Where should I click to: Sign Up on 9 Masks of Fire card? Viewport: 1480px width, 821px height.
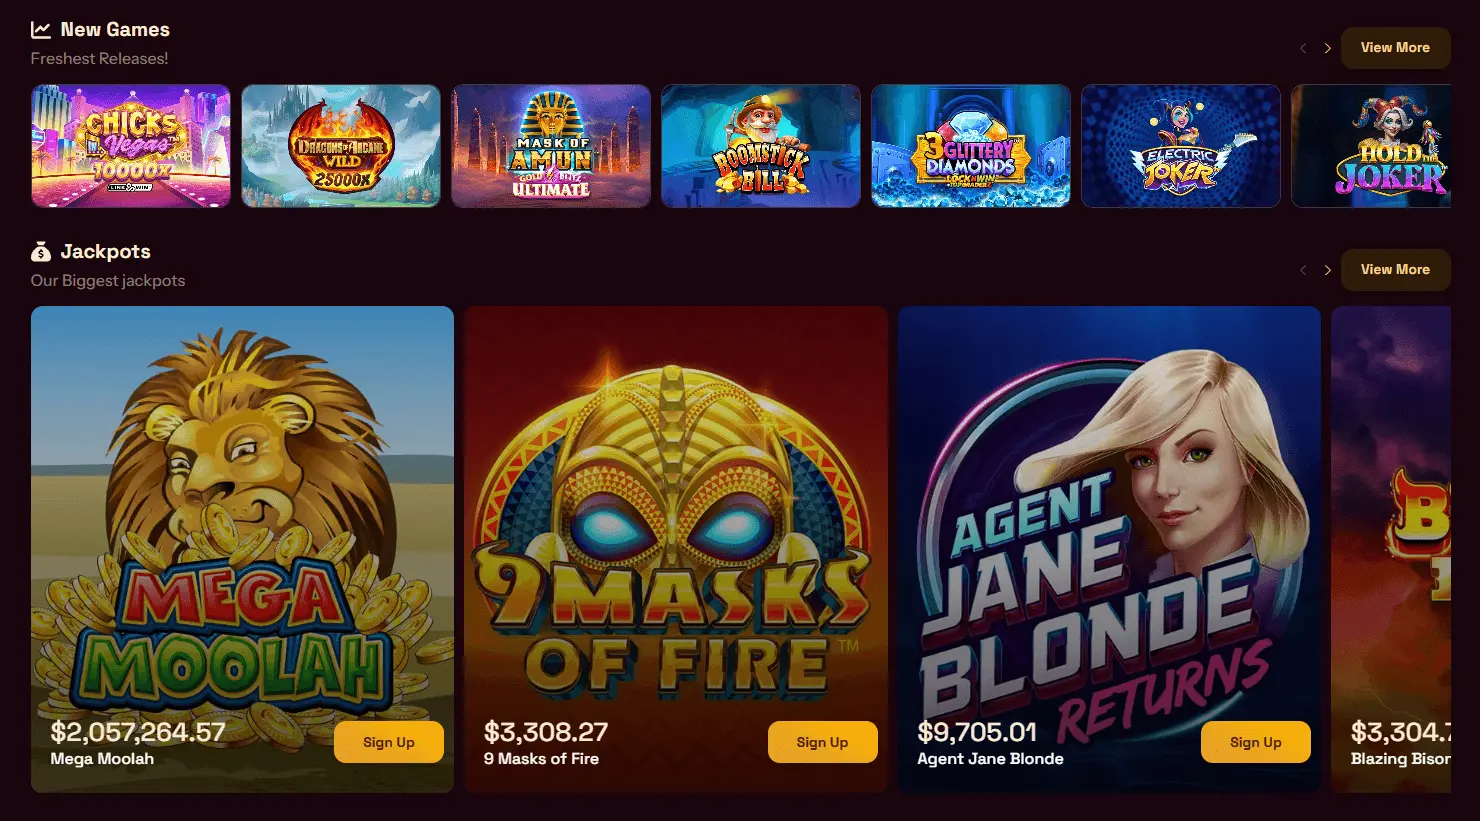click(822, 742)
